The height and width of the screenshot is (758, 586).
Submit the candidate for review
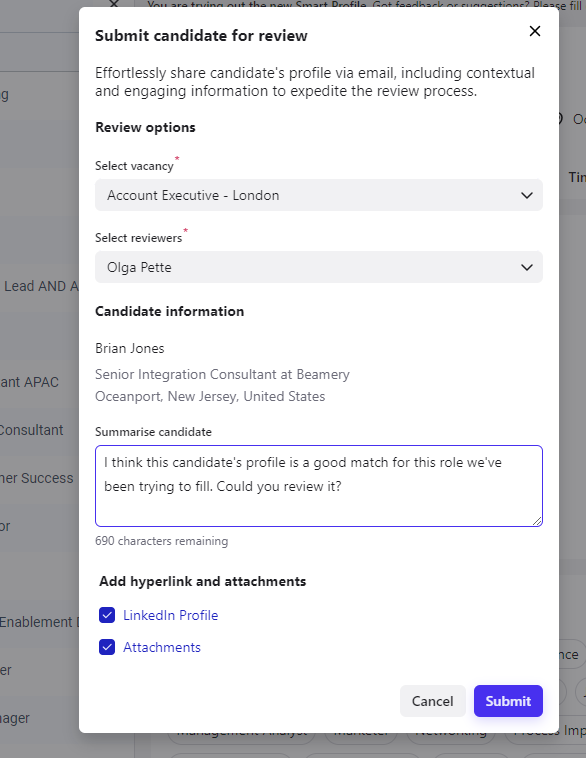point(508,701)
